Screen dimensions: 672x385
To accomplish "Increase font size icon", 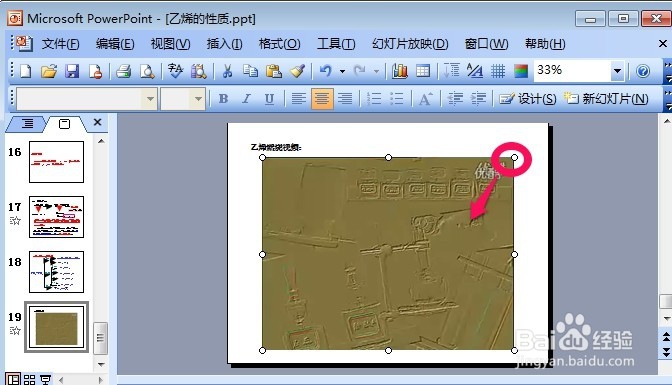I will pyautogui.click(x=425, y=99).
